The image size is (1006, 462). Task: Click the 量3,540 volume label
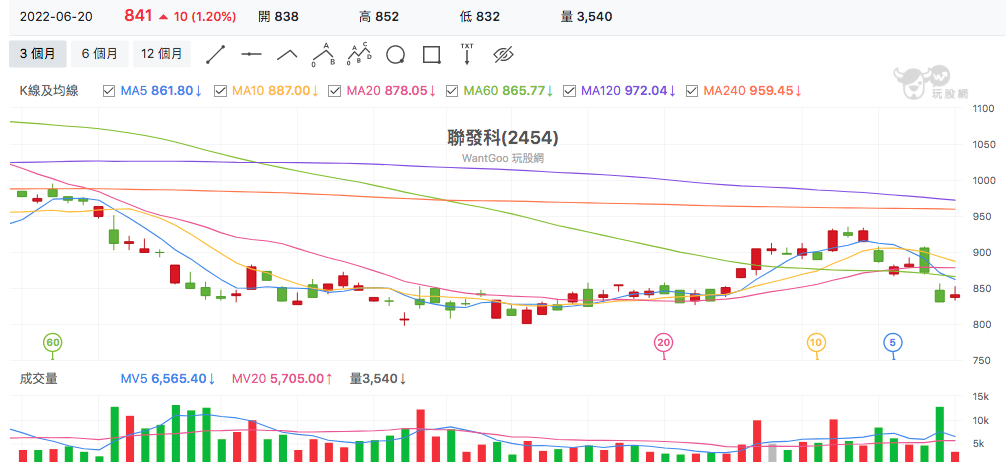point(378,379)
